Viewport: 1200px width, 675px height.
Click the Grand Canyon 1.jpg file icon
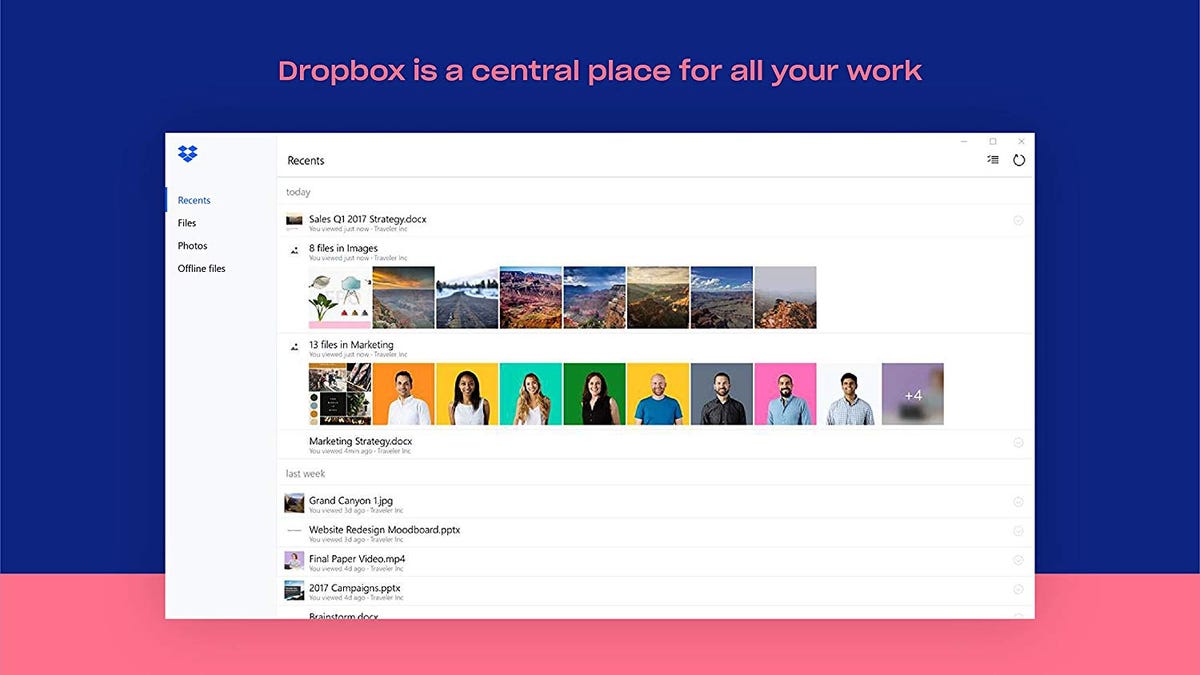[294, 503]
